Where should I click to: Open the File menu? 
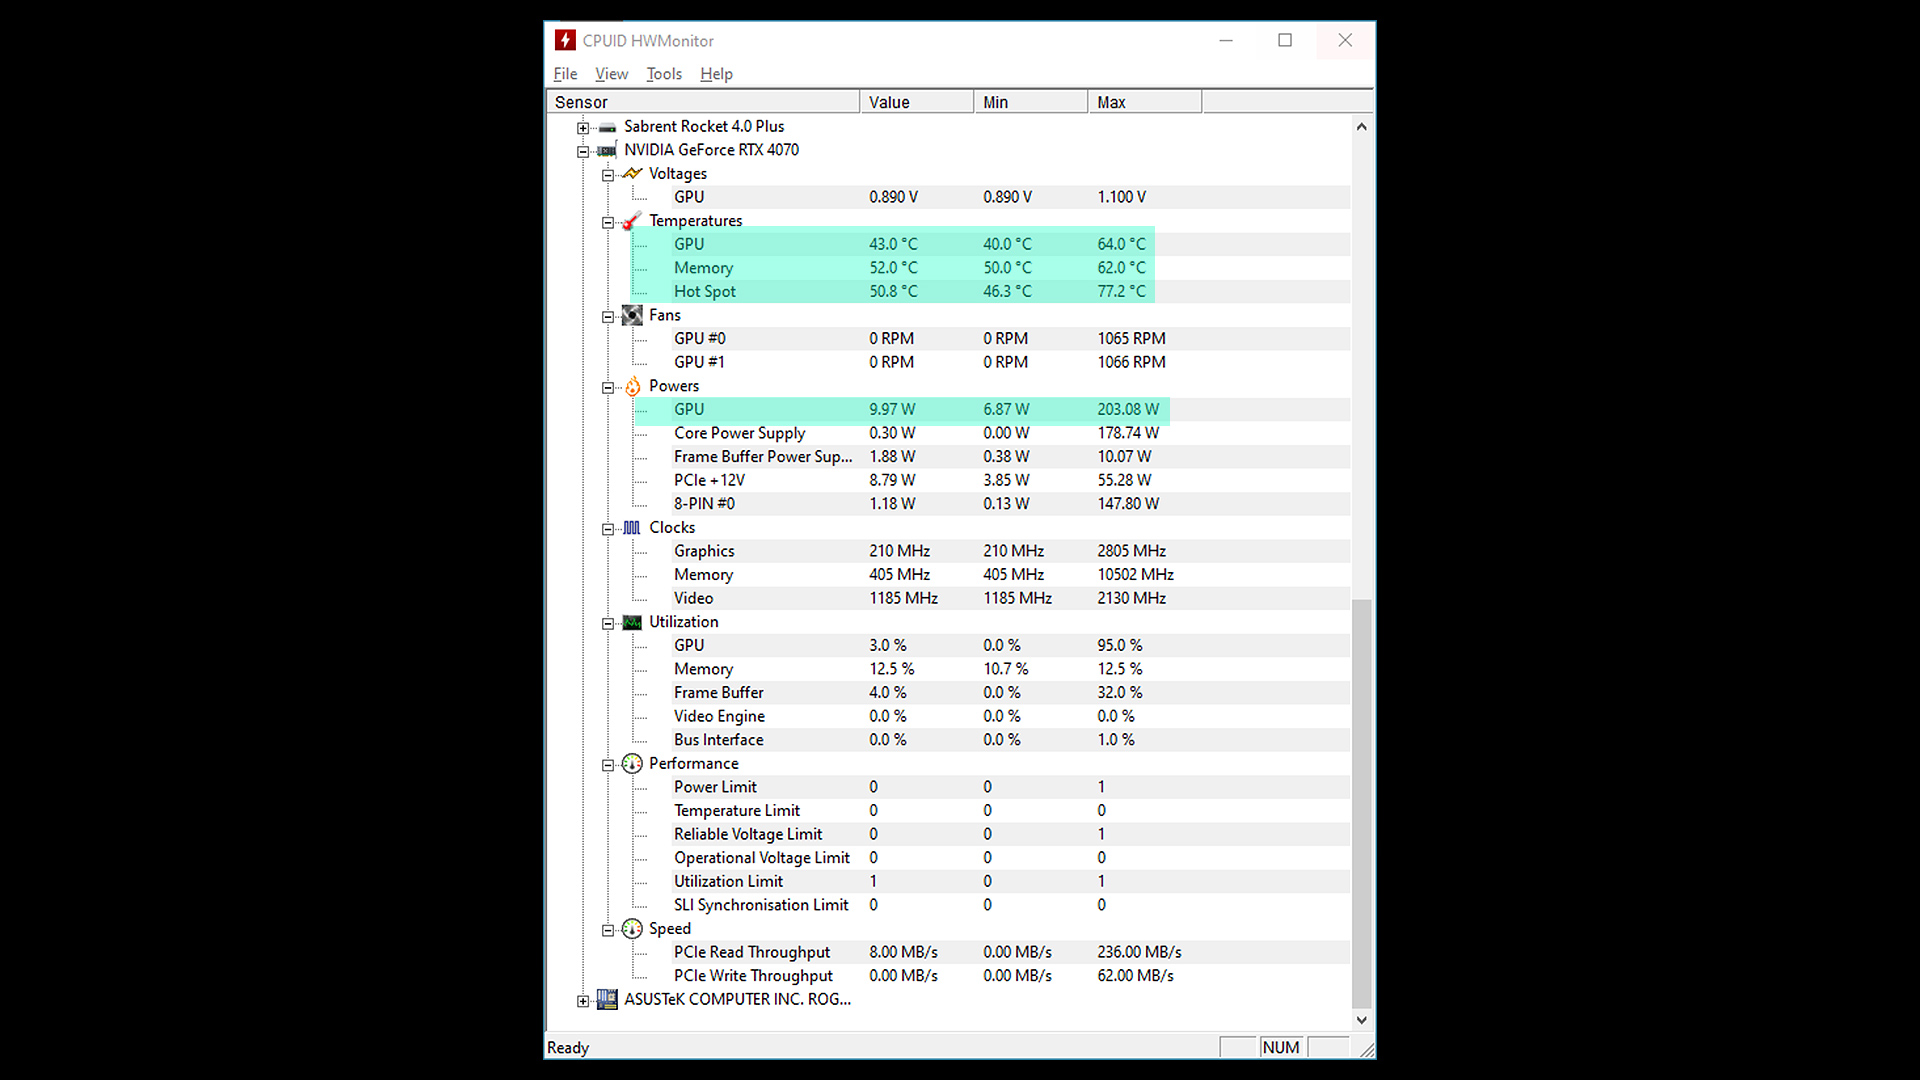(x=565, y=74)
